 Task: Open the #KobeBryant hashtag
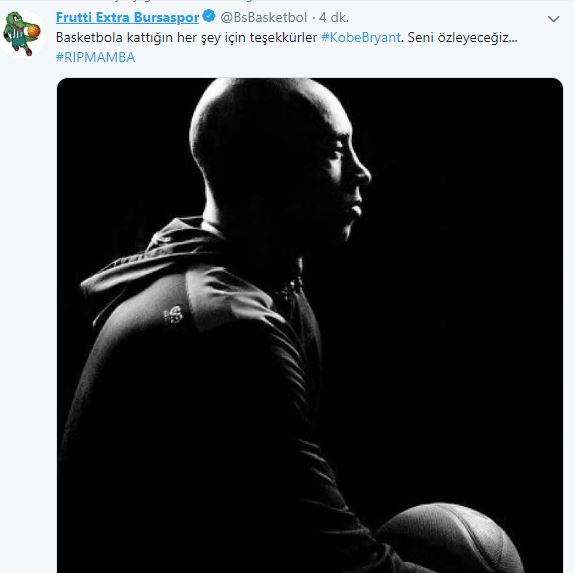click(361, 37)
